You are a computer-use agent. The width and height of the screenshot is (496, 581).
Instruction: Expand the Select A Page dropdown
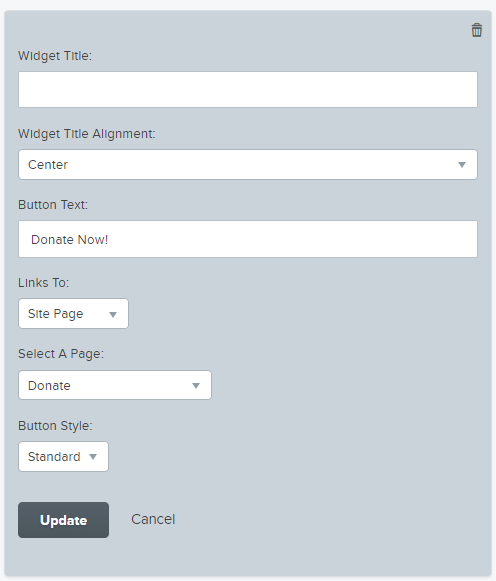point(115,385)
